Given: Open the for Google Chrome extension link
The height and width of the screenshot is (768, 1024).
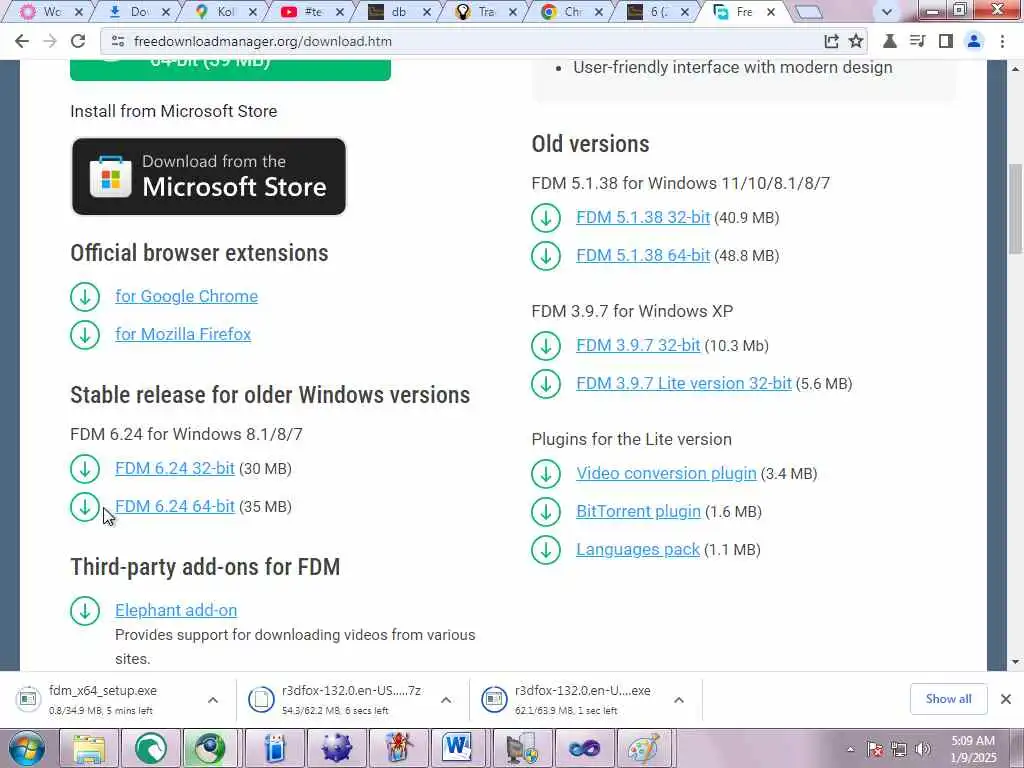Looking at the screenshot, I should click(186, 296).
